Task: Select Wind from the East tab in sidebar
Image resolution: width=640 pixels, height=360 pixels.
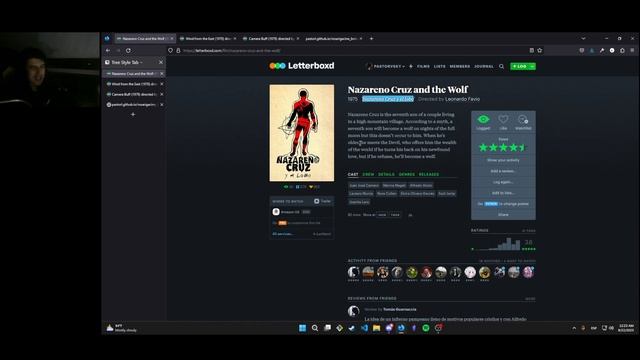Action: 134,84
